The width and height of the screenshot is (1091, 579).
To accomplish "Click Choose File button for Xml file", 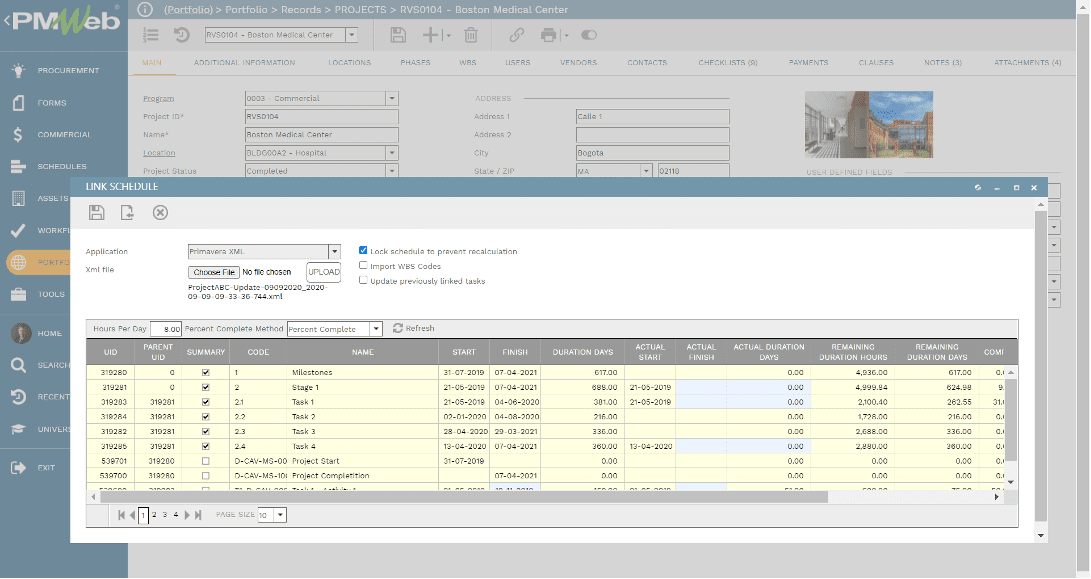I will (214, 272).
